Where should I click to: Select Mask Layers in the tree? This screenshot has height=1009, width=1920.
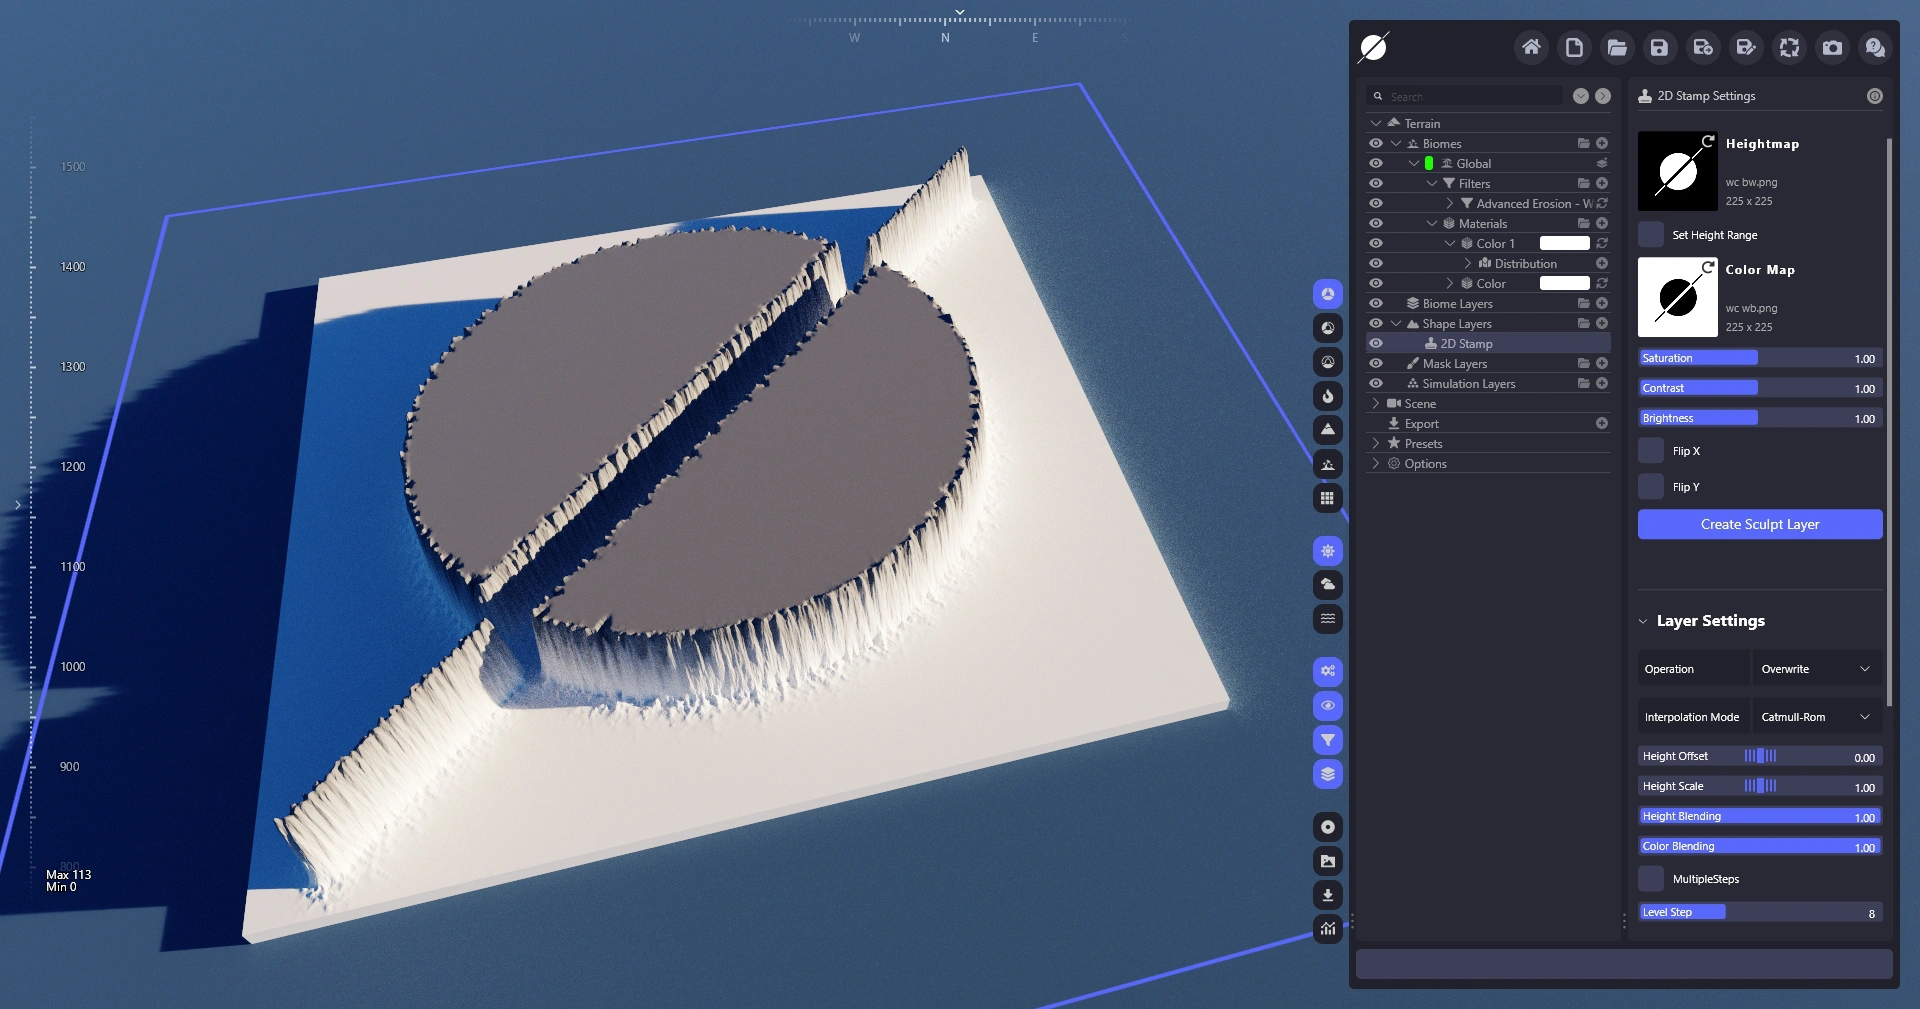click(x=1454, y=364)
